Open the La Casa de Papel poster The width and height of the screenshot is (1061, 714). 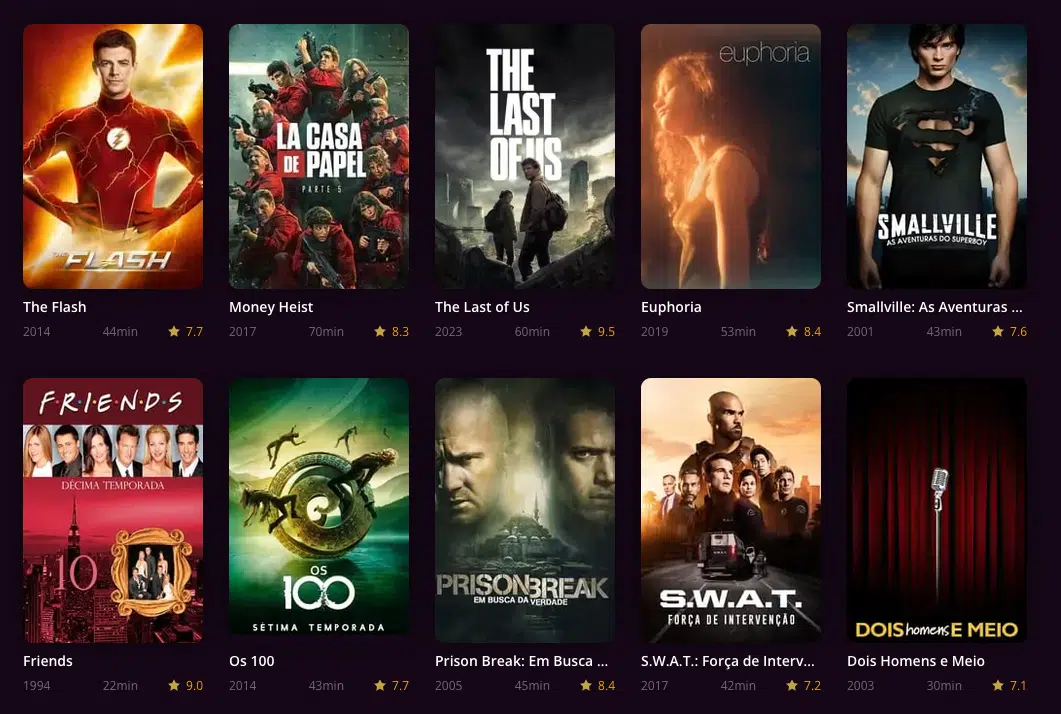click(x=319, y=156)
